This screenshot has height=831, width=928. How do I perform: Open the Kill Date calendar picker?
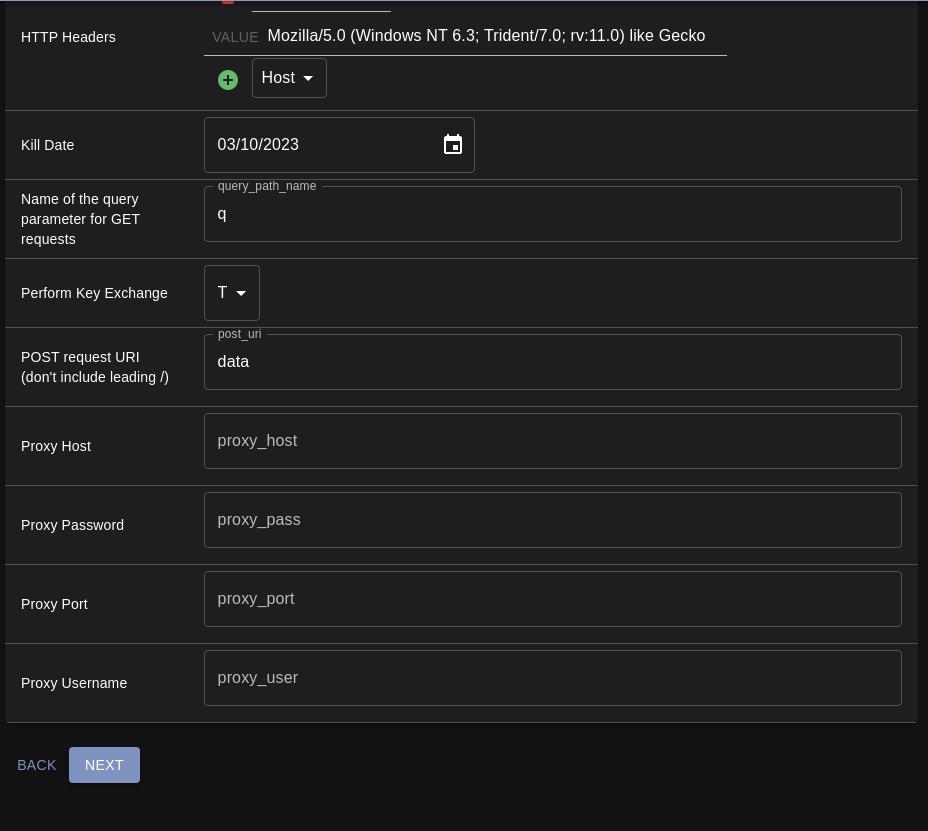click(453, 144)
